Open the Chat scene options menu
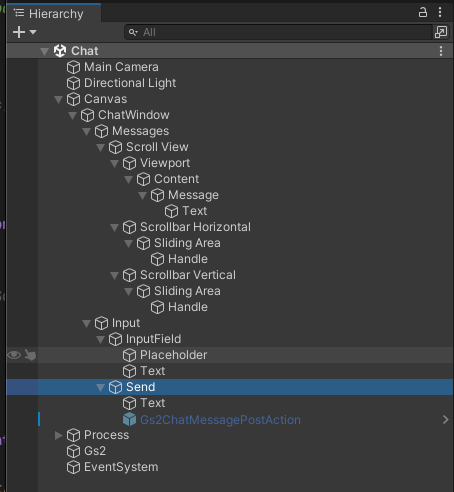 pos(441,51)
